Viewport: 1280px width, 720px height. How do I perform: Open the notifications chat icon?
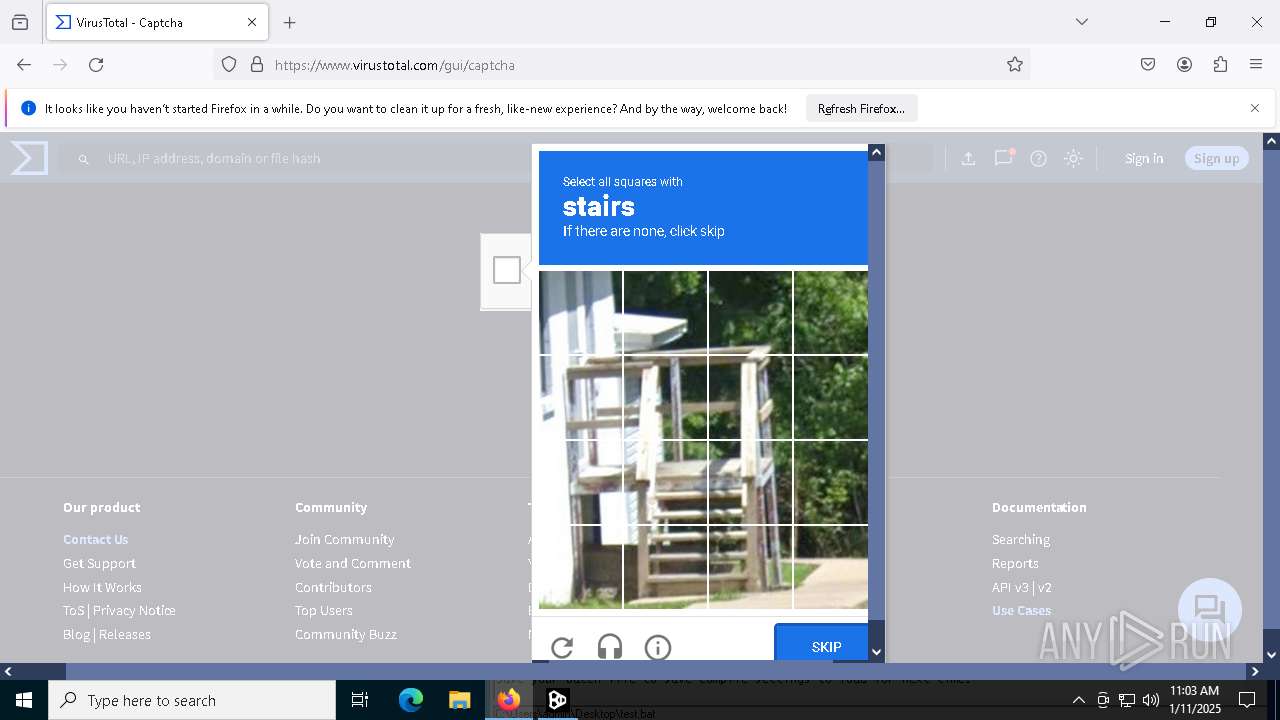coord(1003,158)
